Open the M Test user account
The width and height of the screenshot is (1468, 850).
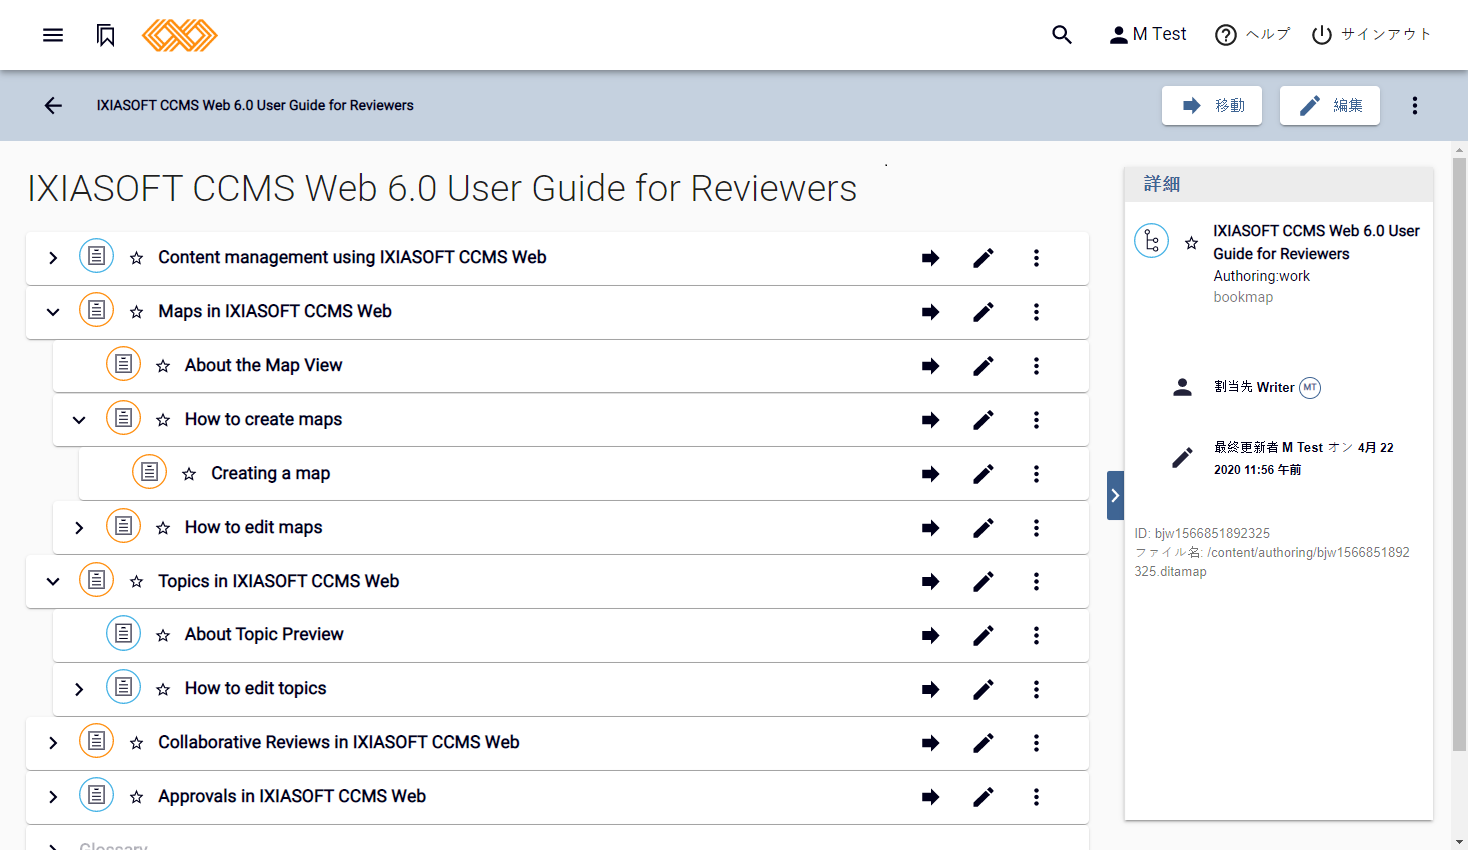(1148, 35)
